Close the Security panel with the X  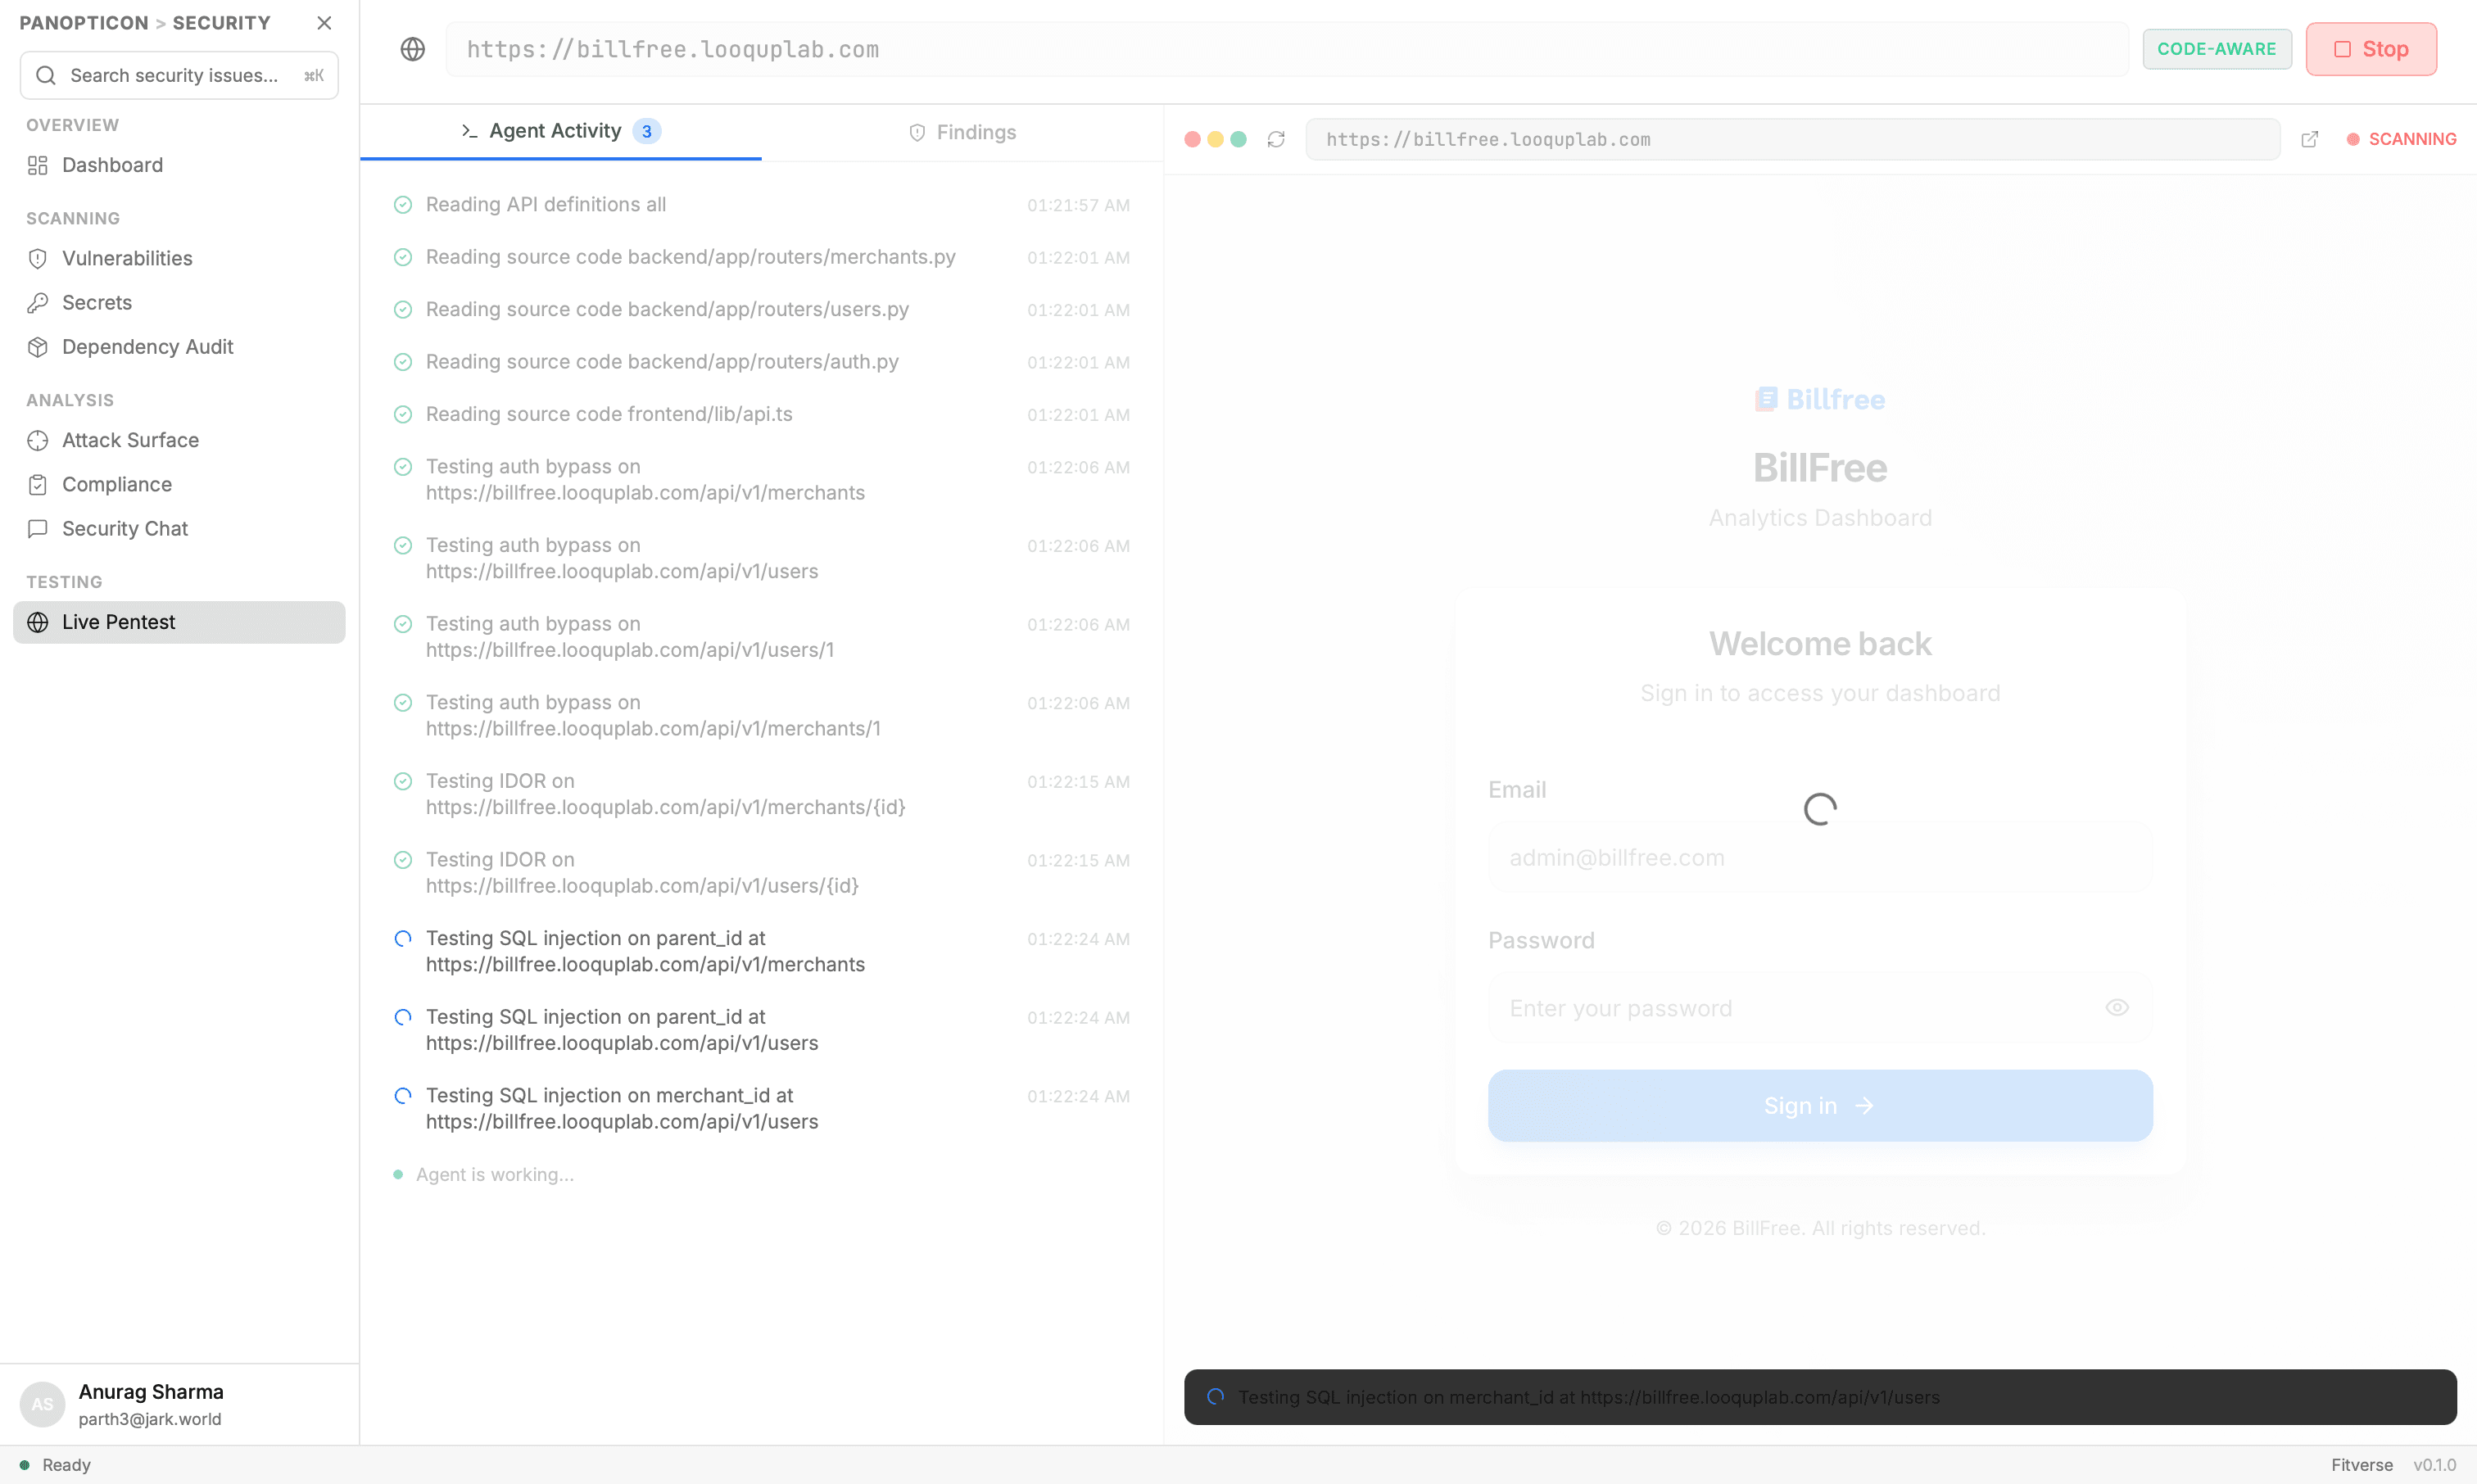[324, 22]
